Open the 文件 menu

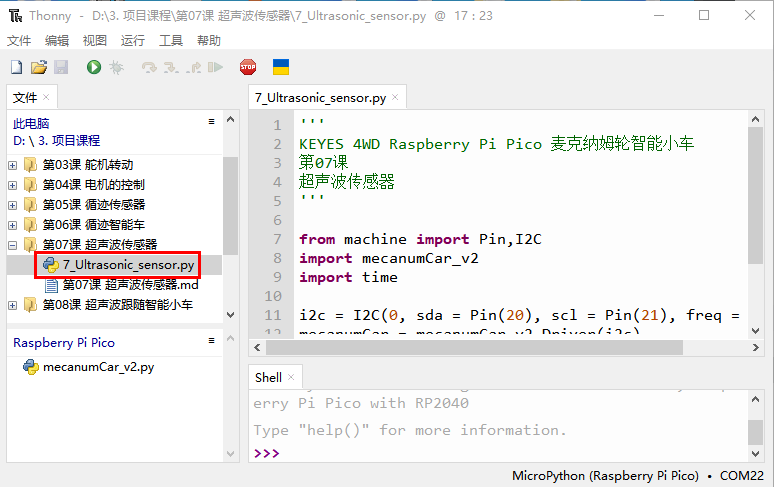19,40
